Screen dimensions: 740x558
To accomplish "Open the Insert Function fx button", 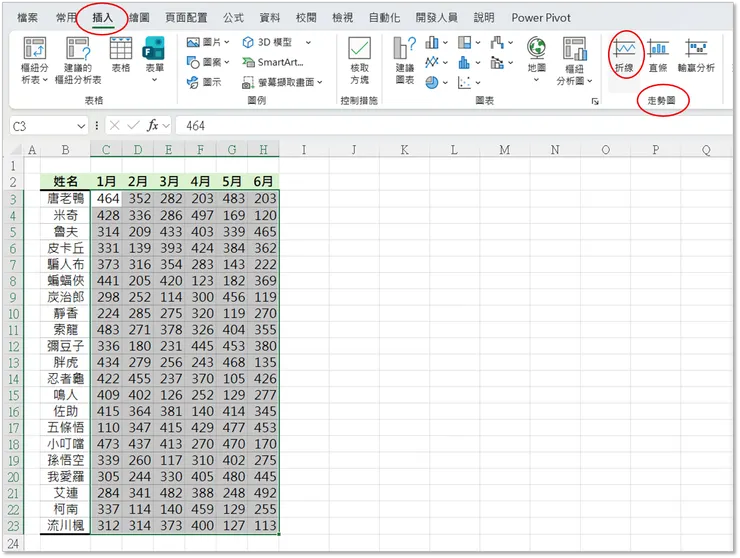I will [x=153, y=126].
